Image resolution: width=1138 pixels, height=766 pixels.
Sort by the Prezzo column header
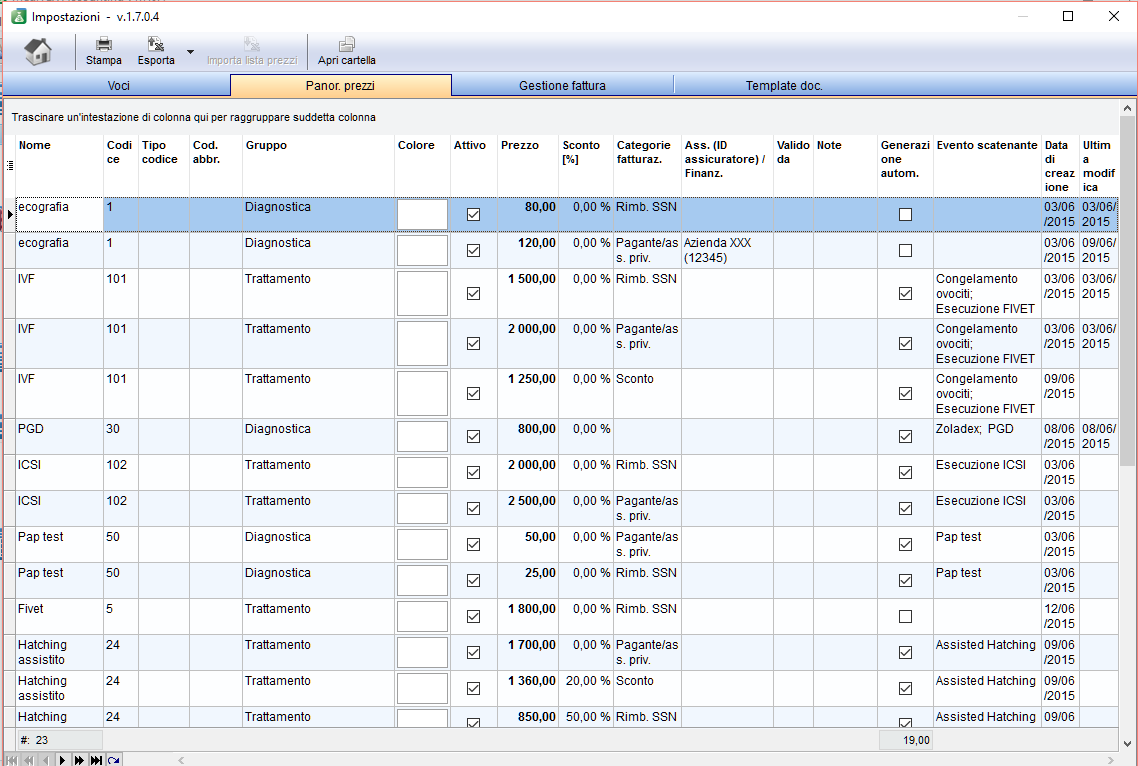coord(528,166)
